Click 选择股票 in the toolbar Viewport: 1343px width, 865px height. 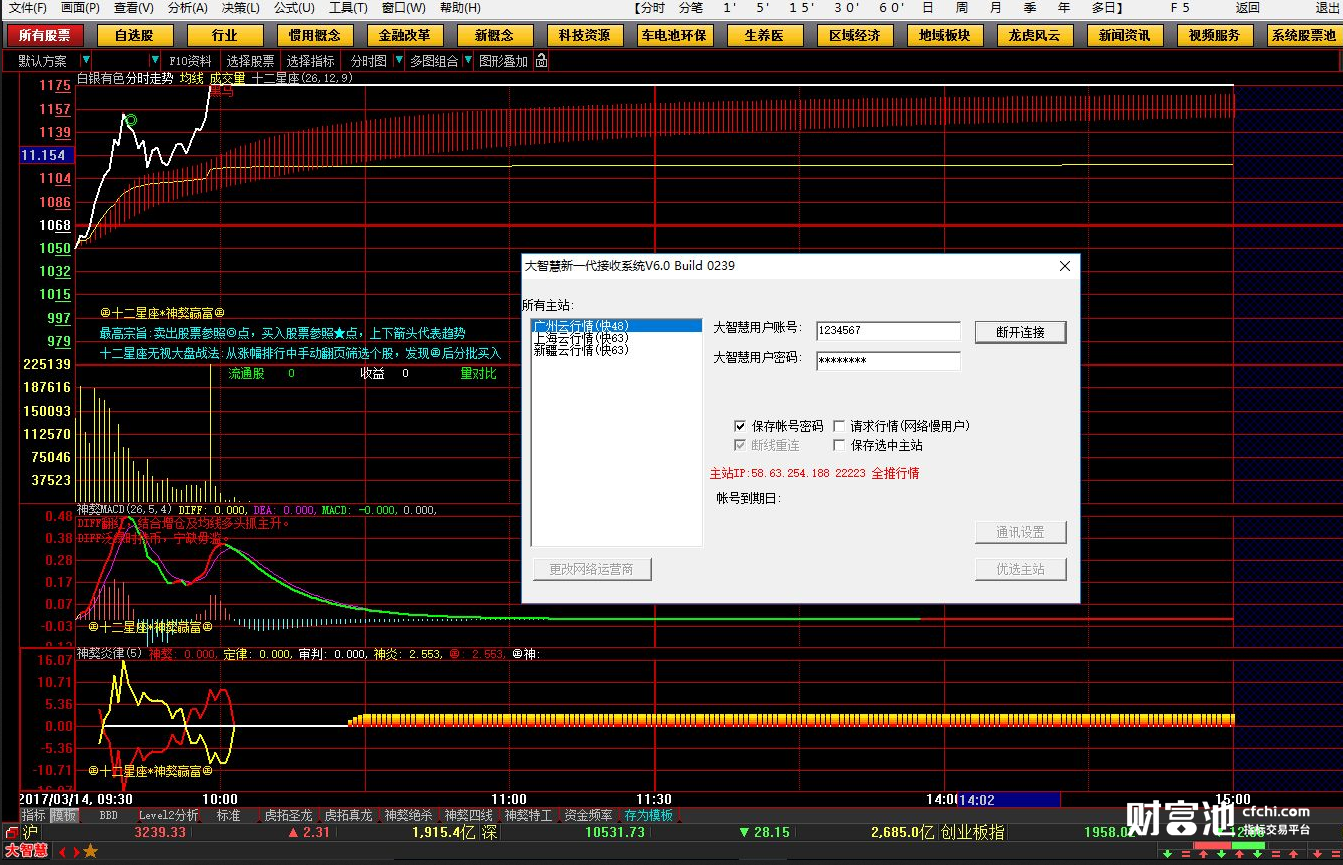point(250,61)
